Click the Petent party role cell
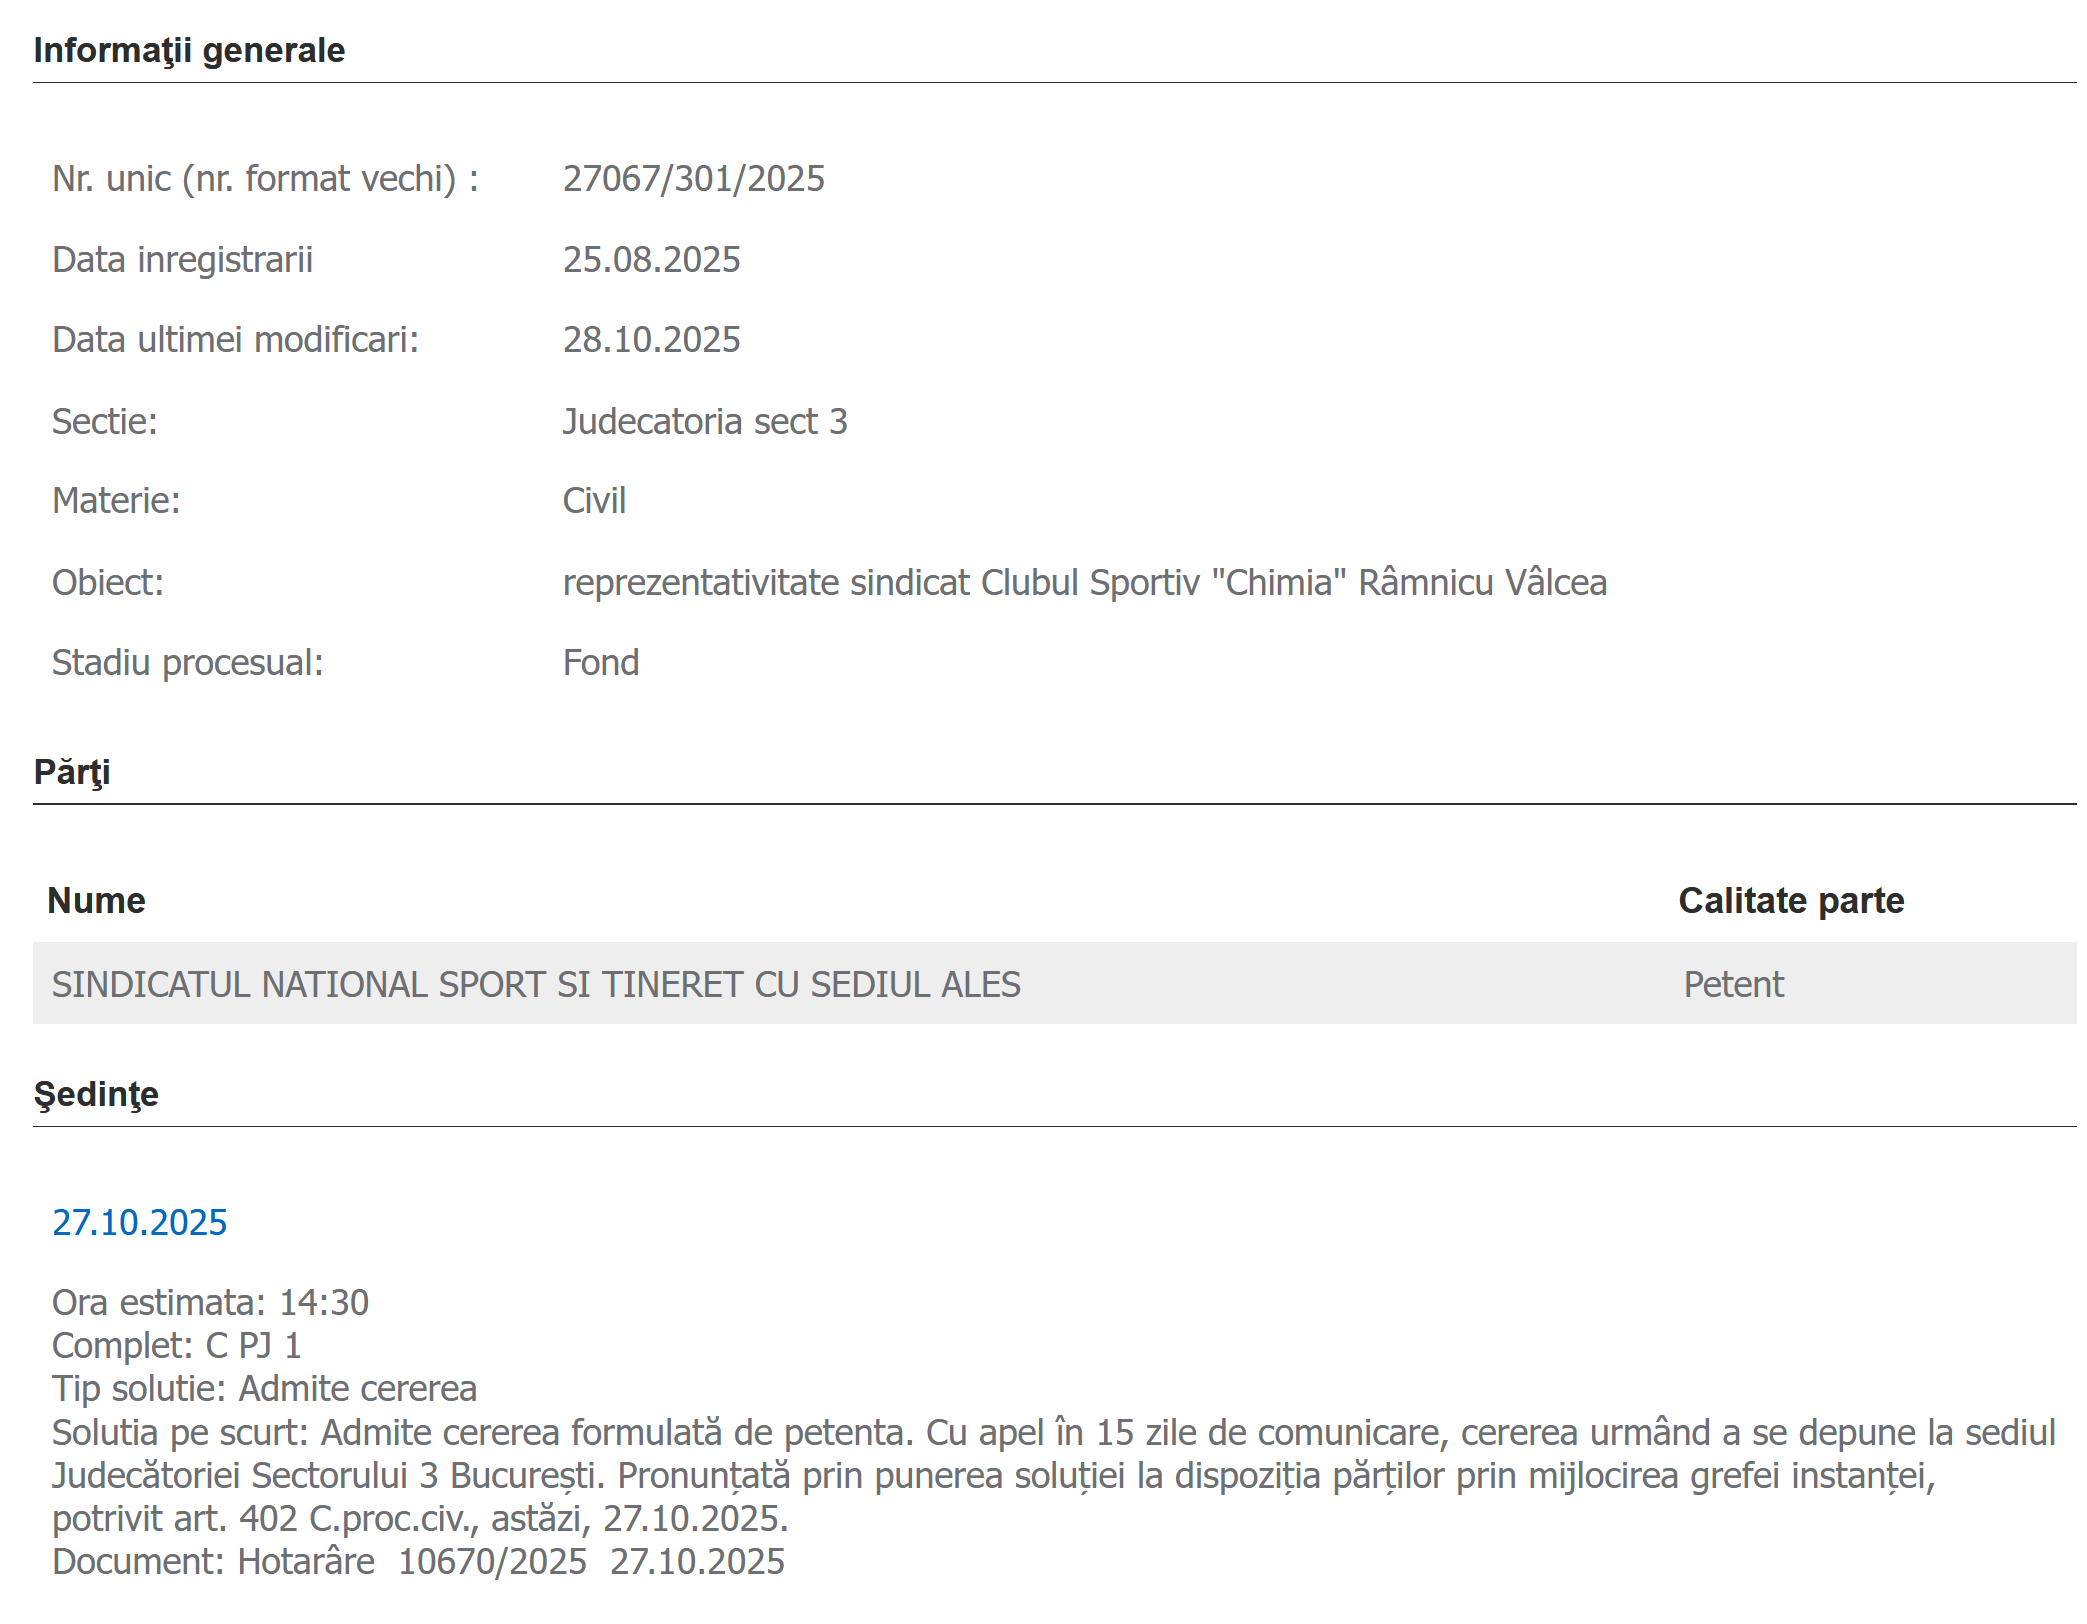This screenshot has height=1624, width=2087. point(1733,985)
